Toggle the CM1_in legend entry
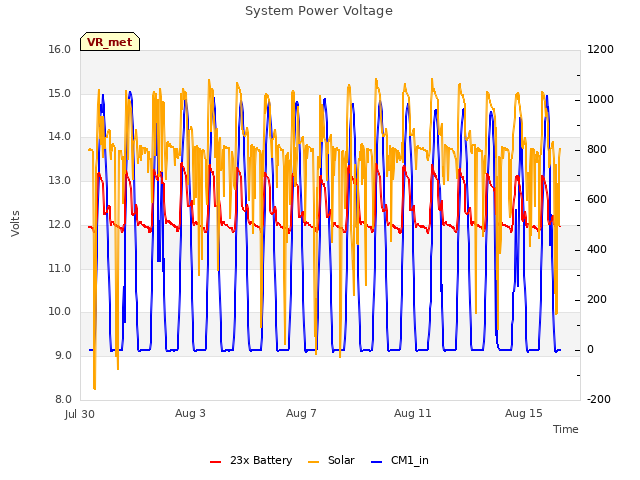The image size is (640, 480). coord(400,460)
